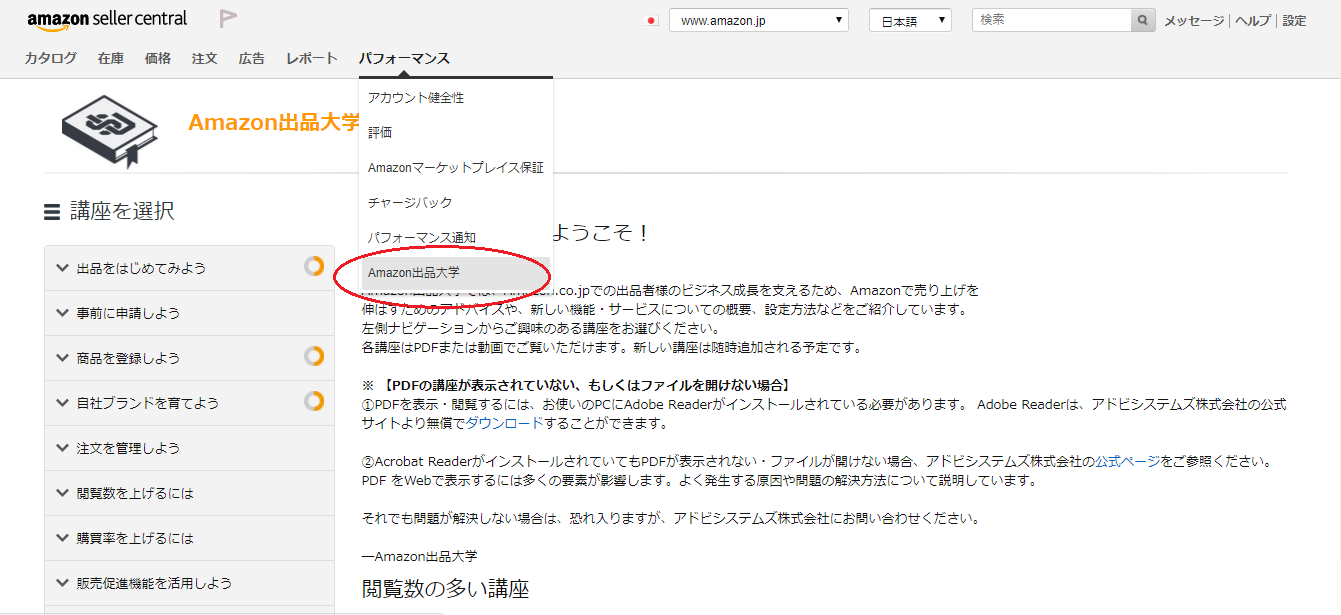Viewport: 1341px width, 615px height.
Task: Click the search magnifier button
Action: click(1143, 20)
